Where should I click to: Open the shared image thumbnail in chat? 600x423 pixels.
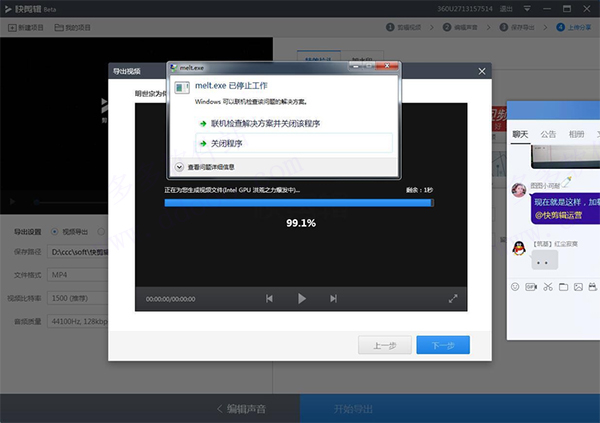point(566,156)
